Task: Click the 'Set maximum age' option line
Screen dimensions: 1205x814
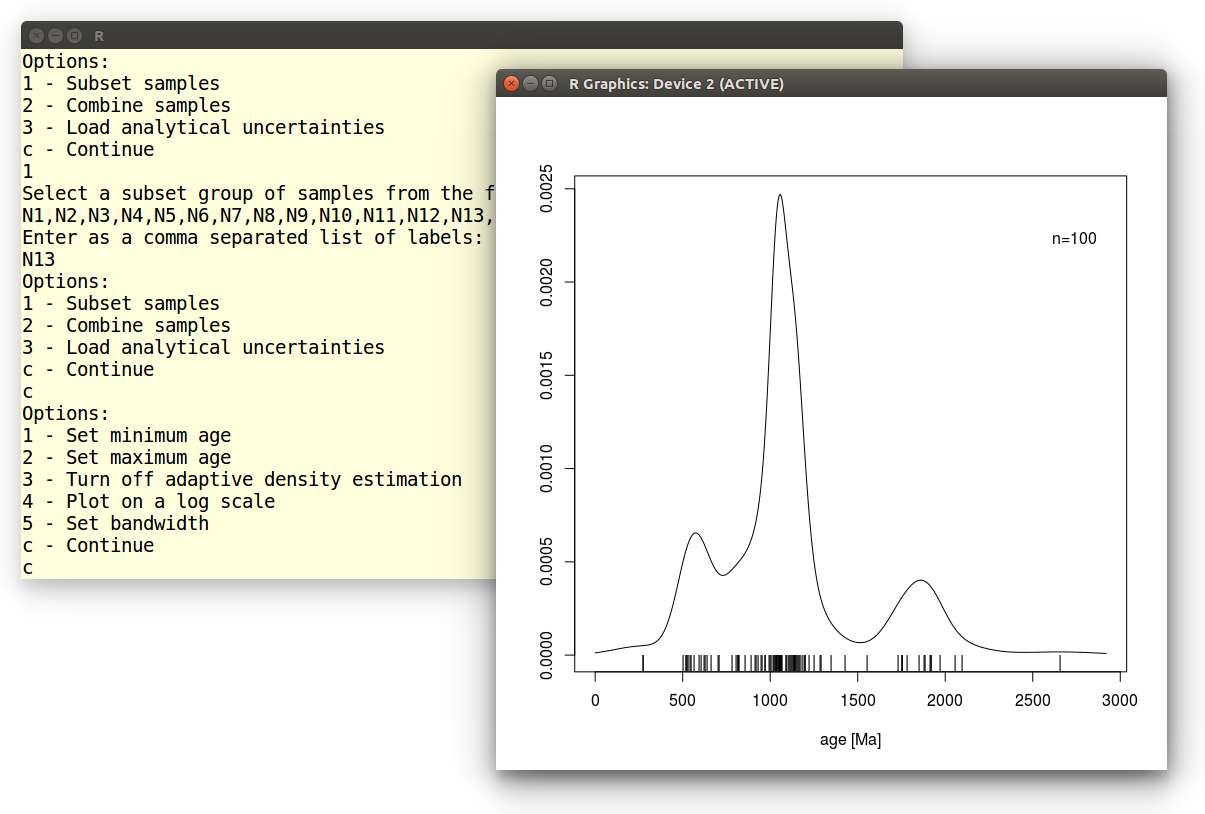Action: pyautogui.click(x=126, y=457)
